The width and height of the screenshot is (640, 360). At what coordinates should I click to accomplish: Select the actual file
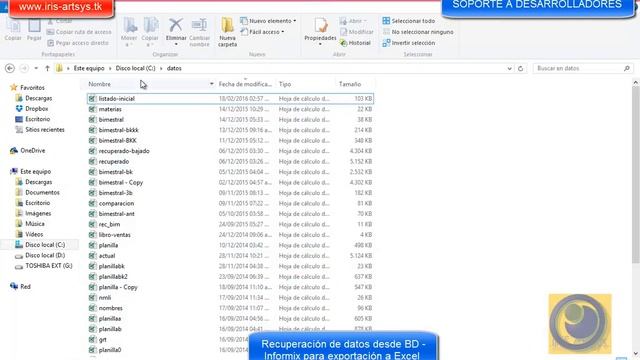coord(107,256)
